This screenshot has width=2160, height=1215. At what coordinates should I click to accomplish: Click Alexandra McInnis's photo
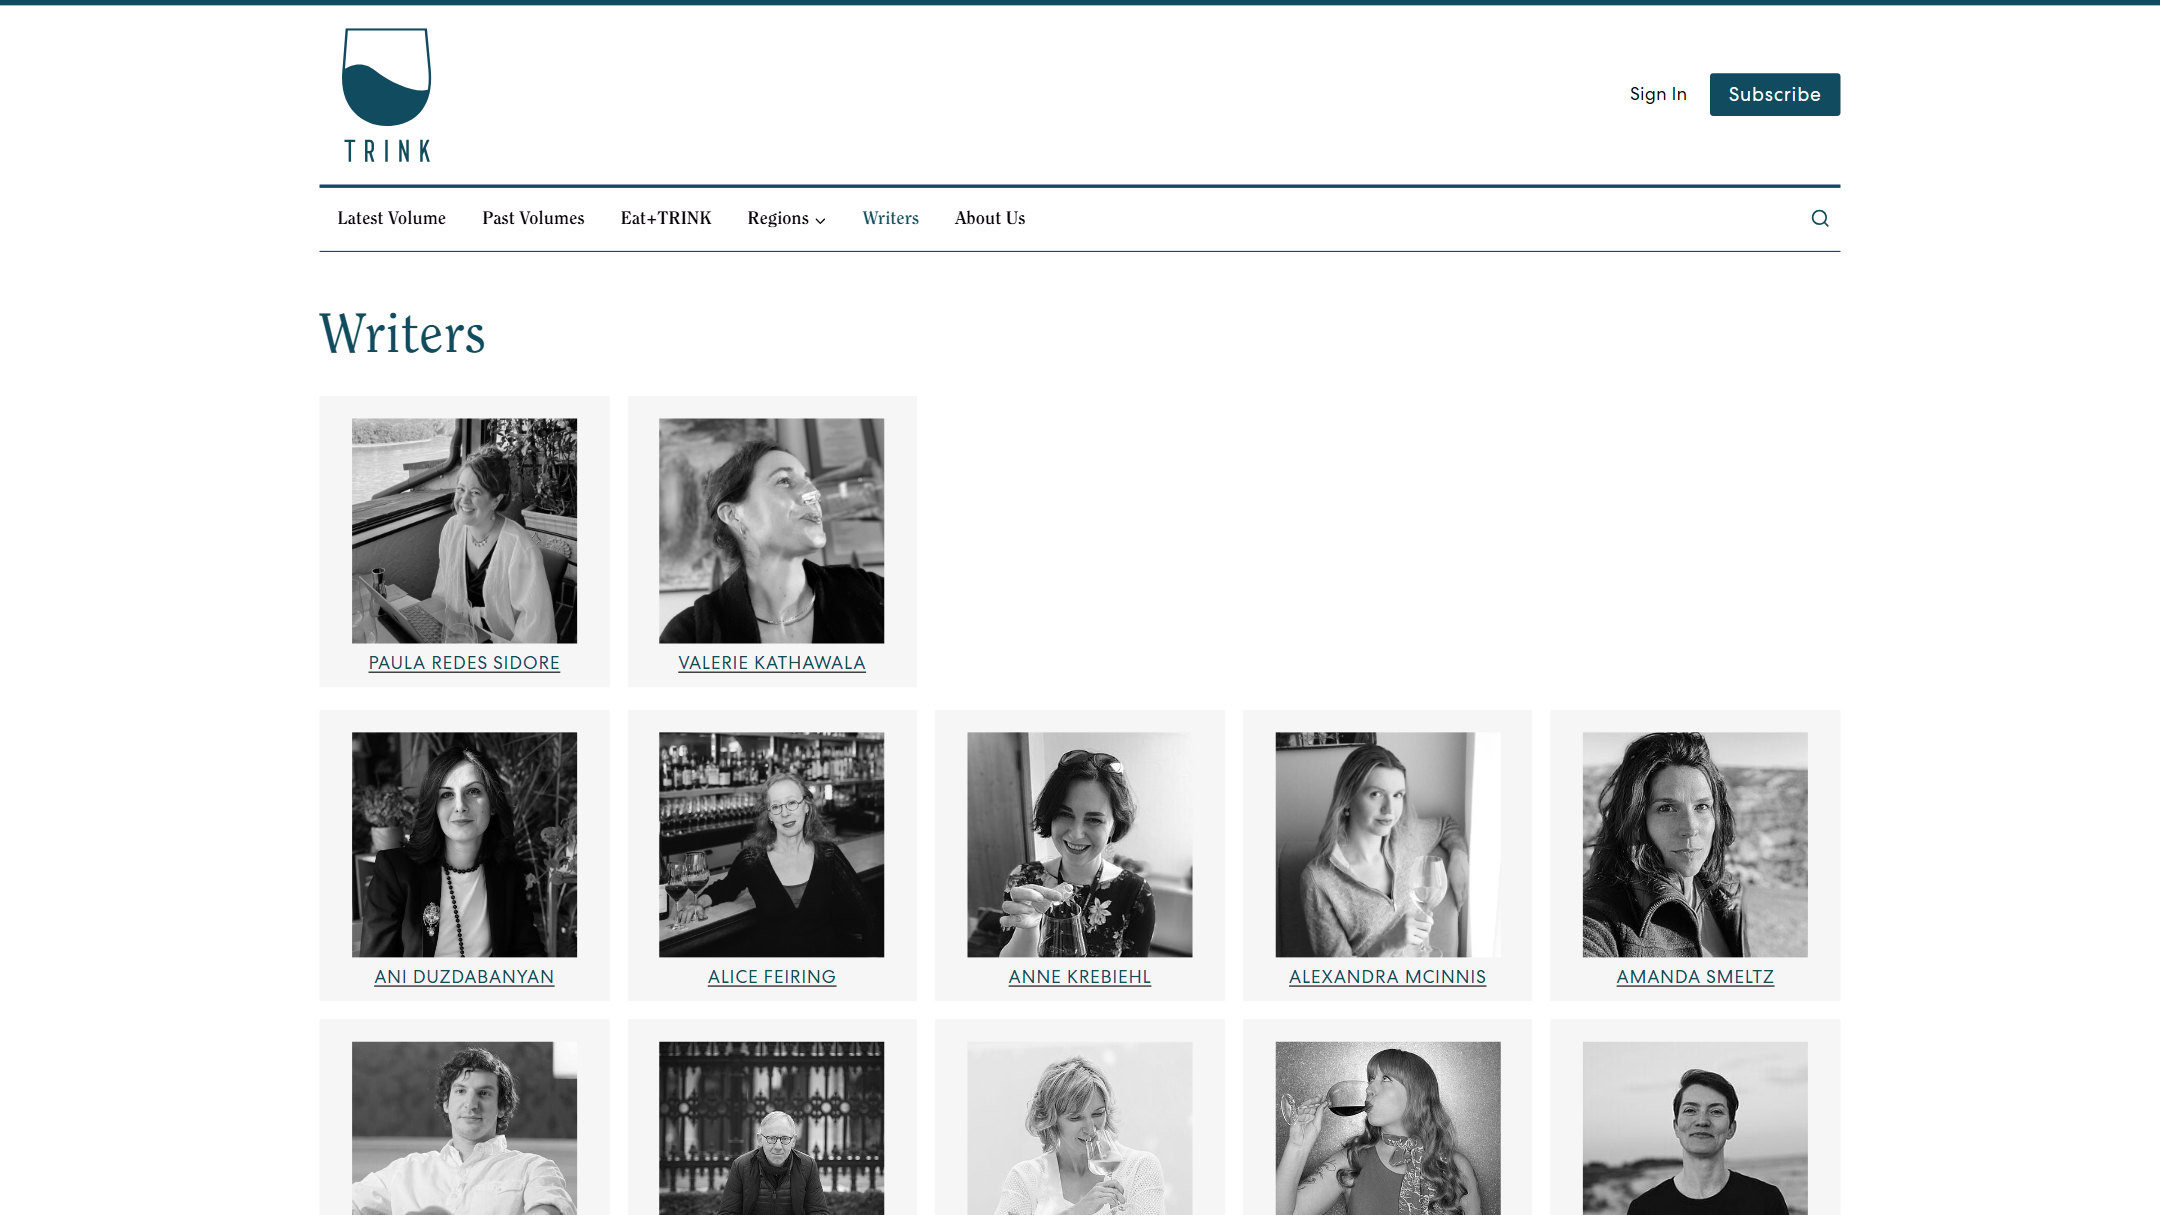click(1387, 845)
